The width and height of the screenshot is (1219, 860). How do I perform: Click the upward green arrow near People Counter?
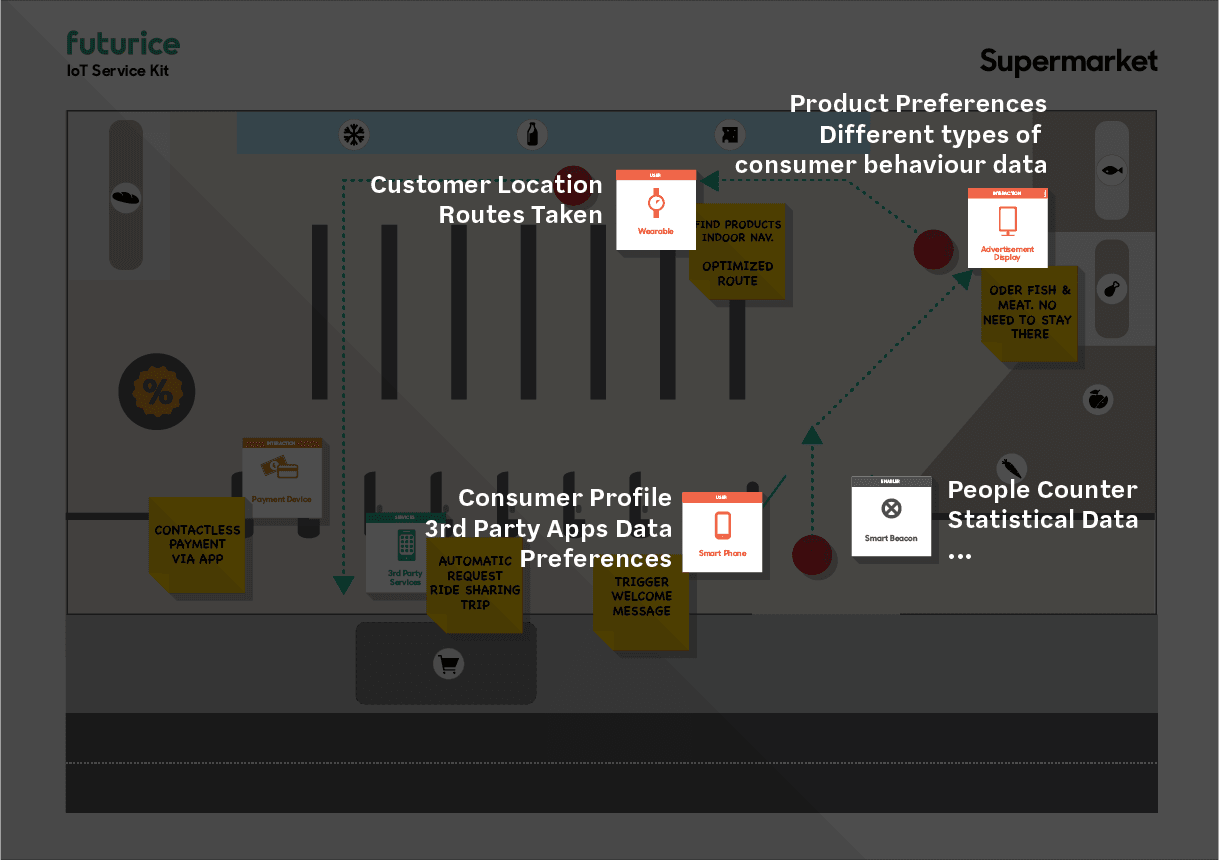pyautogui.click(x=813, y=437)
